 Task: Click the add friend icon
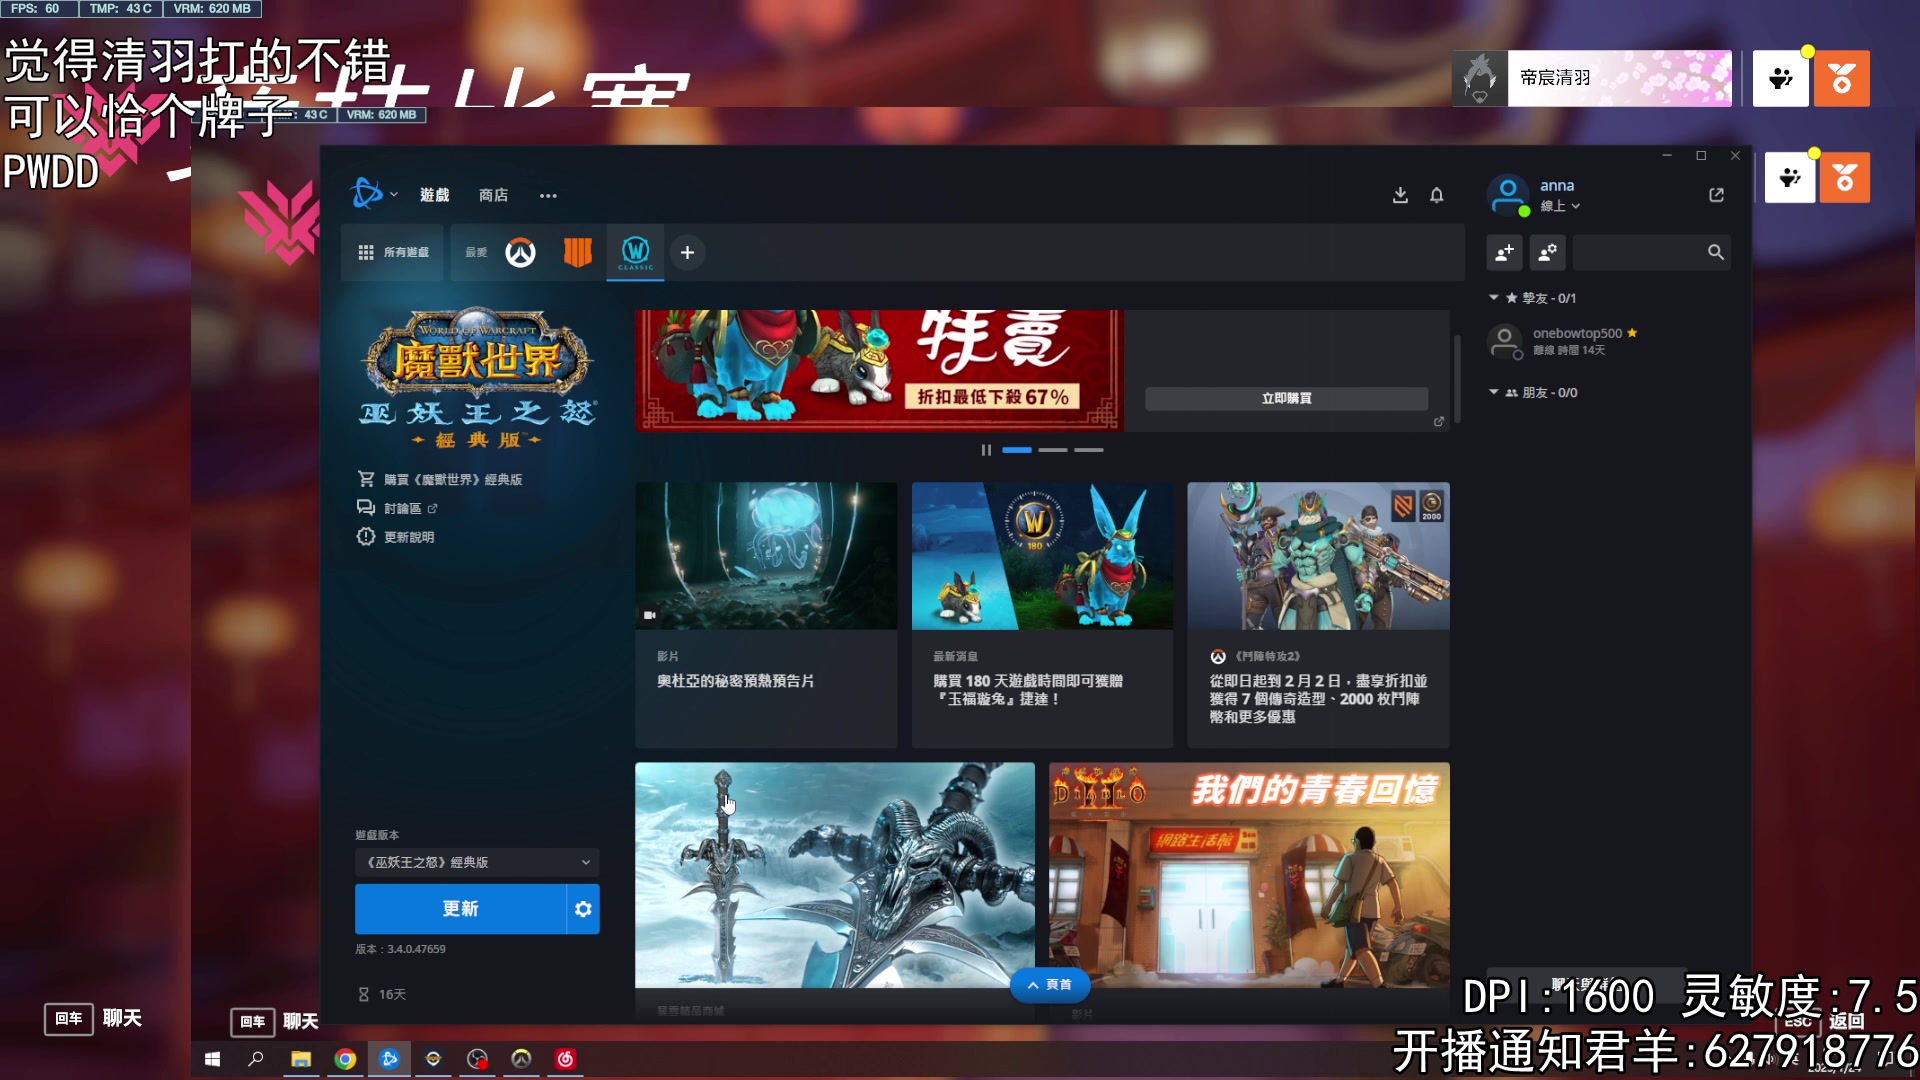click(x=1504, y=253)
